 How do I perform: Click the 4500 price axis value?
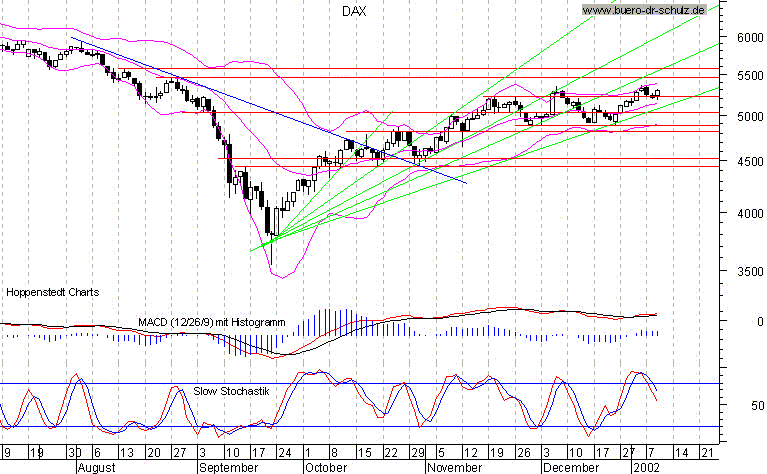pos(750,162)
